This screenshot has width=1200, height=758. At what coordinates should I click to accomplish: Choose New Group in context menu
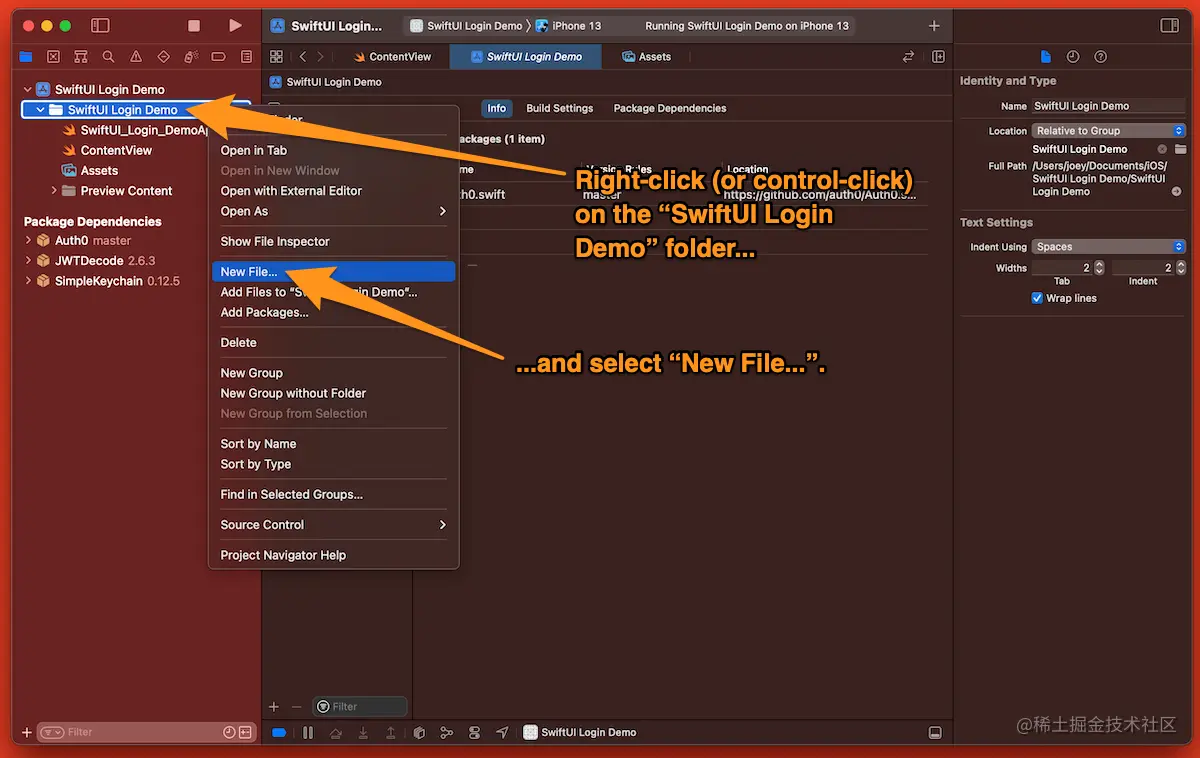tap(333, 372)
